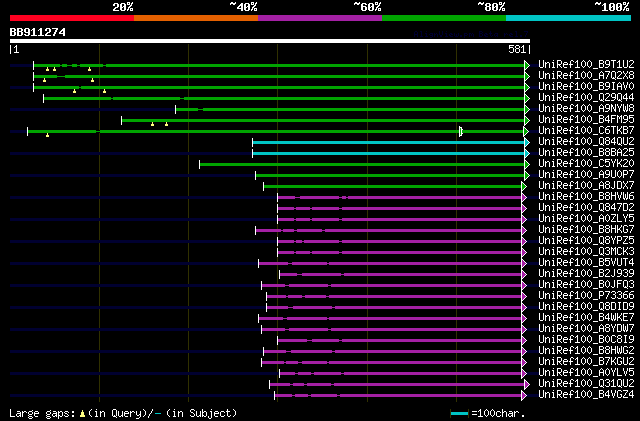Open the UniRef100_B8HWG2 hit label
The width and height of the screenshot is (640, 421).
pos(586,351)
